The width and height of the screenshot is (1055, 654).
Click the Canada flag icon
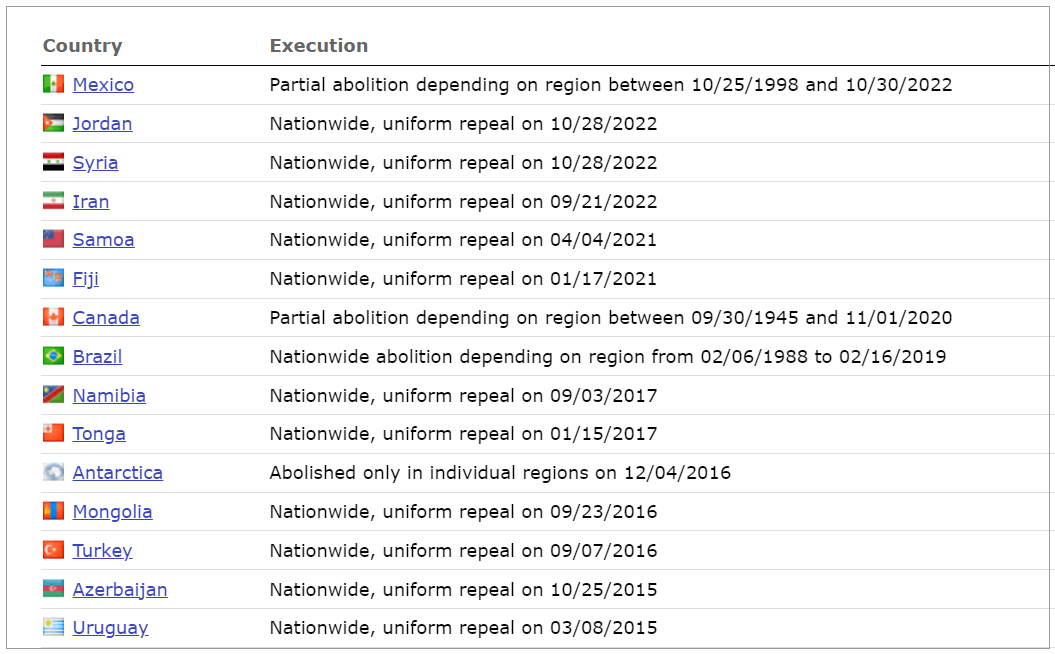(53, 318)
